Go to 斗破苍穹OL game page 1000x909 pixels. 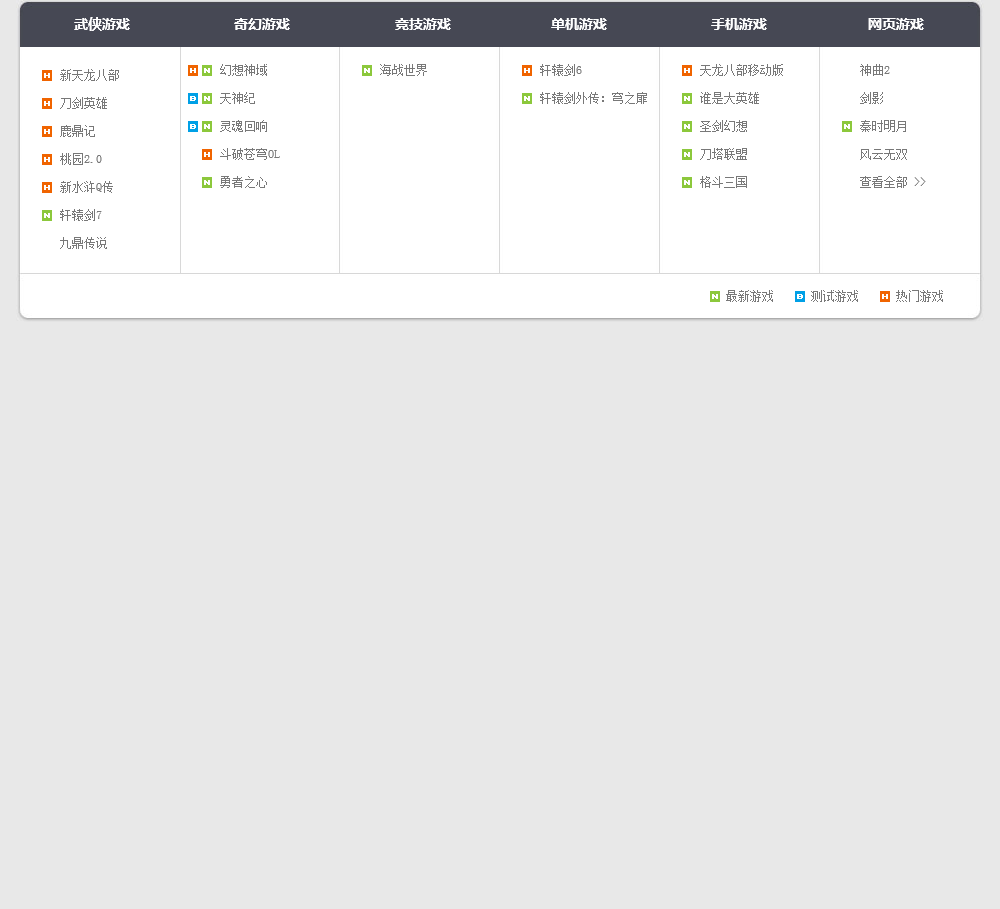[249, 154]
